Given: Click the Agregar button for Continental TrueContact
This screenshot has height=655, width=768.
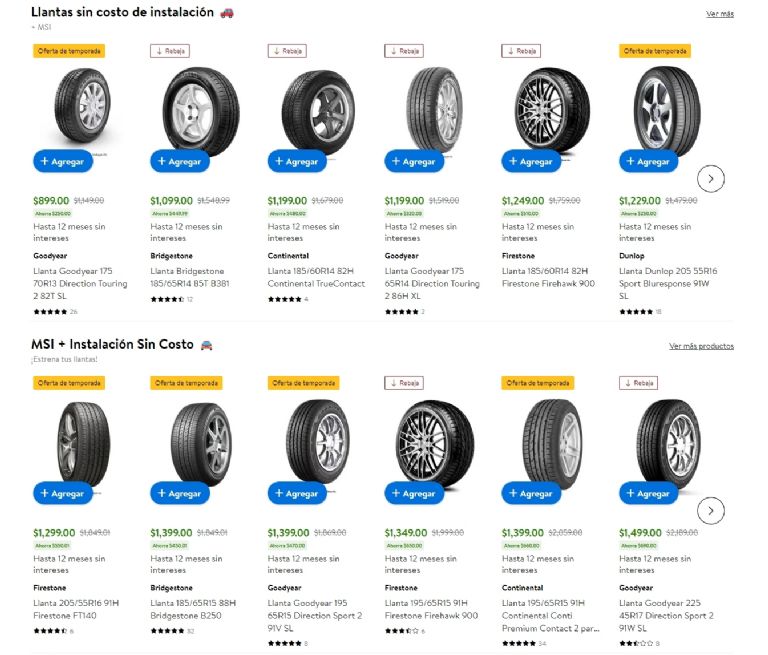Looking at the screenshot, I should coord(297,161).
